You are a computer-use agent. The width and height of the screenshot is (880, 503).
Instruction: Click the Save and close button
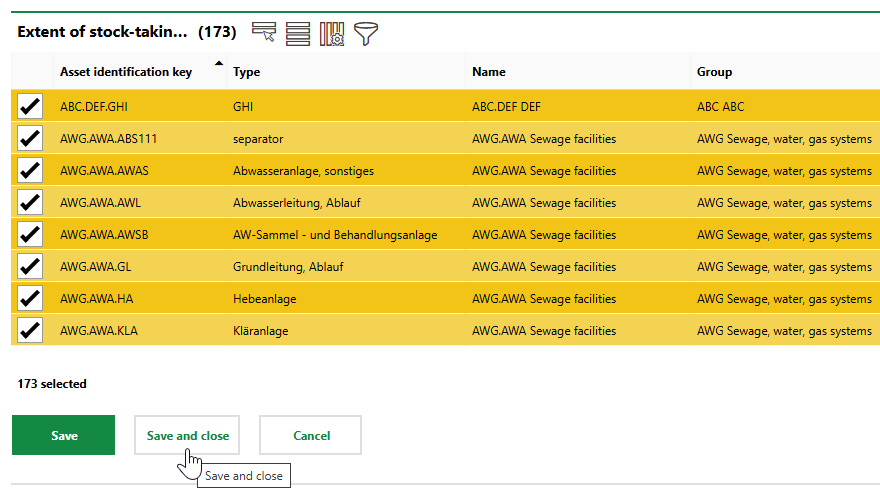(x=187, y=435)
